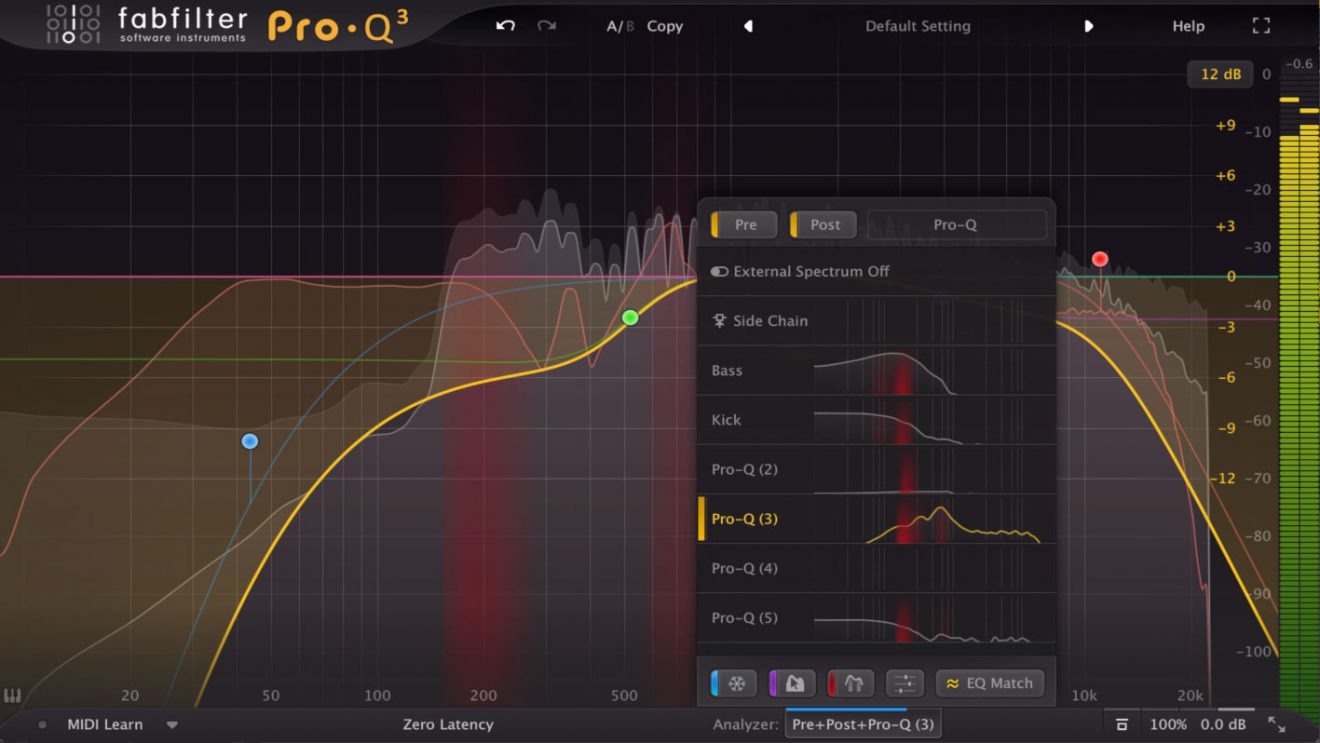Toggle the Pre spectrum analyzer
This screenshot has width=1320, height=743.
pyautogui.click(x=743, y=224)
